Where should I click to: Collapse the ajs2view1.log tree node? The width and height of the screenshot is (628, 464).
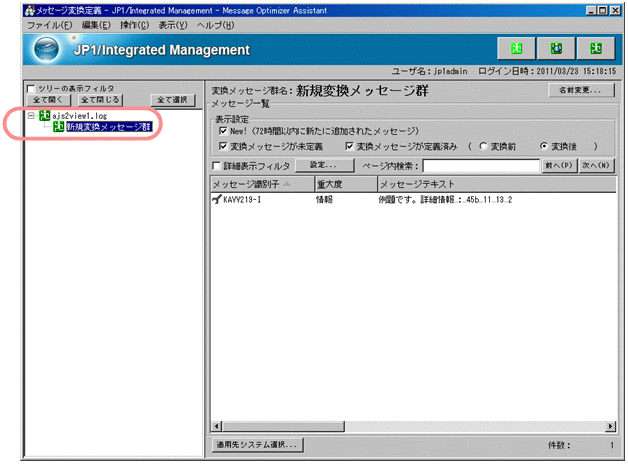tap(32, 115)
